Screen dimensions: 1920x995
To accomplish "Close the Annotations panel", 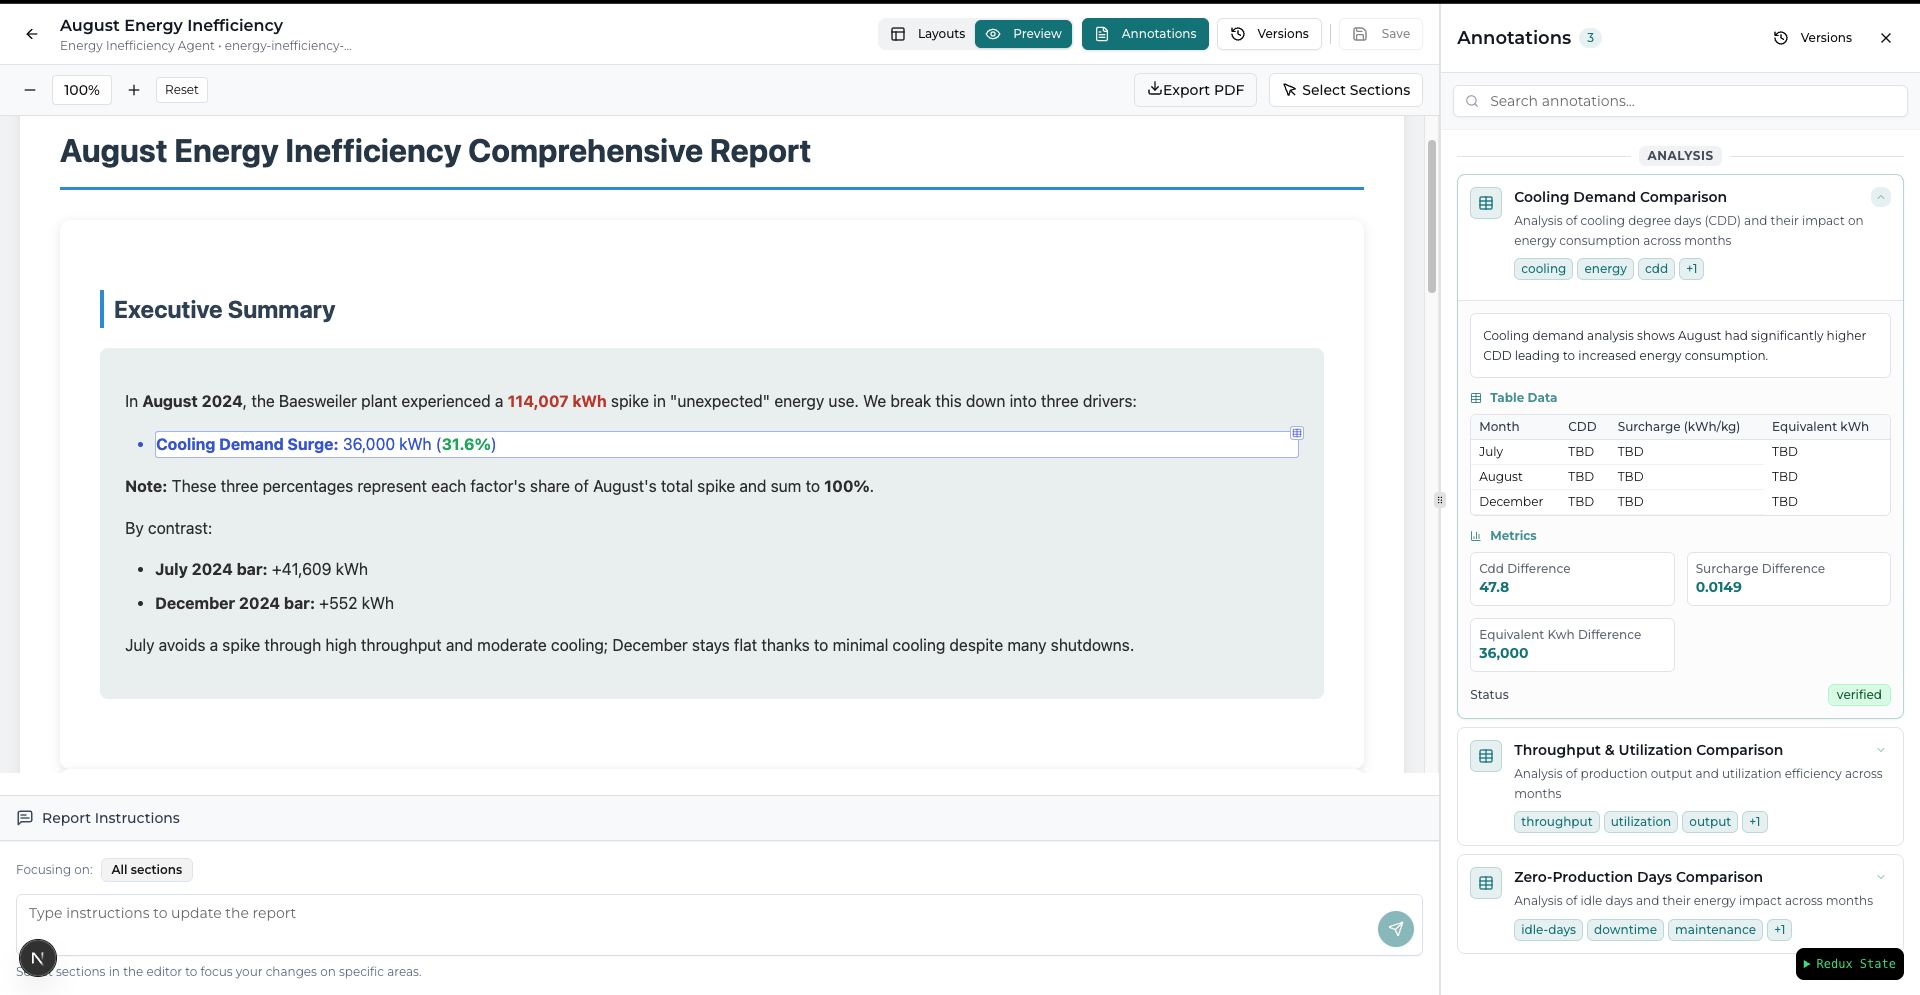I will pyautogui.click(x=1886, y=38).
